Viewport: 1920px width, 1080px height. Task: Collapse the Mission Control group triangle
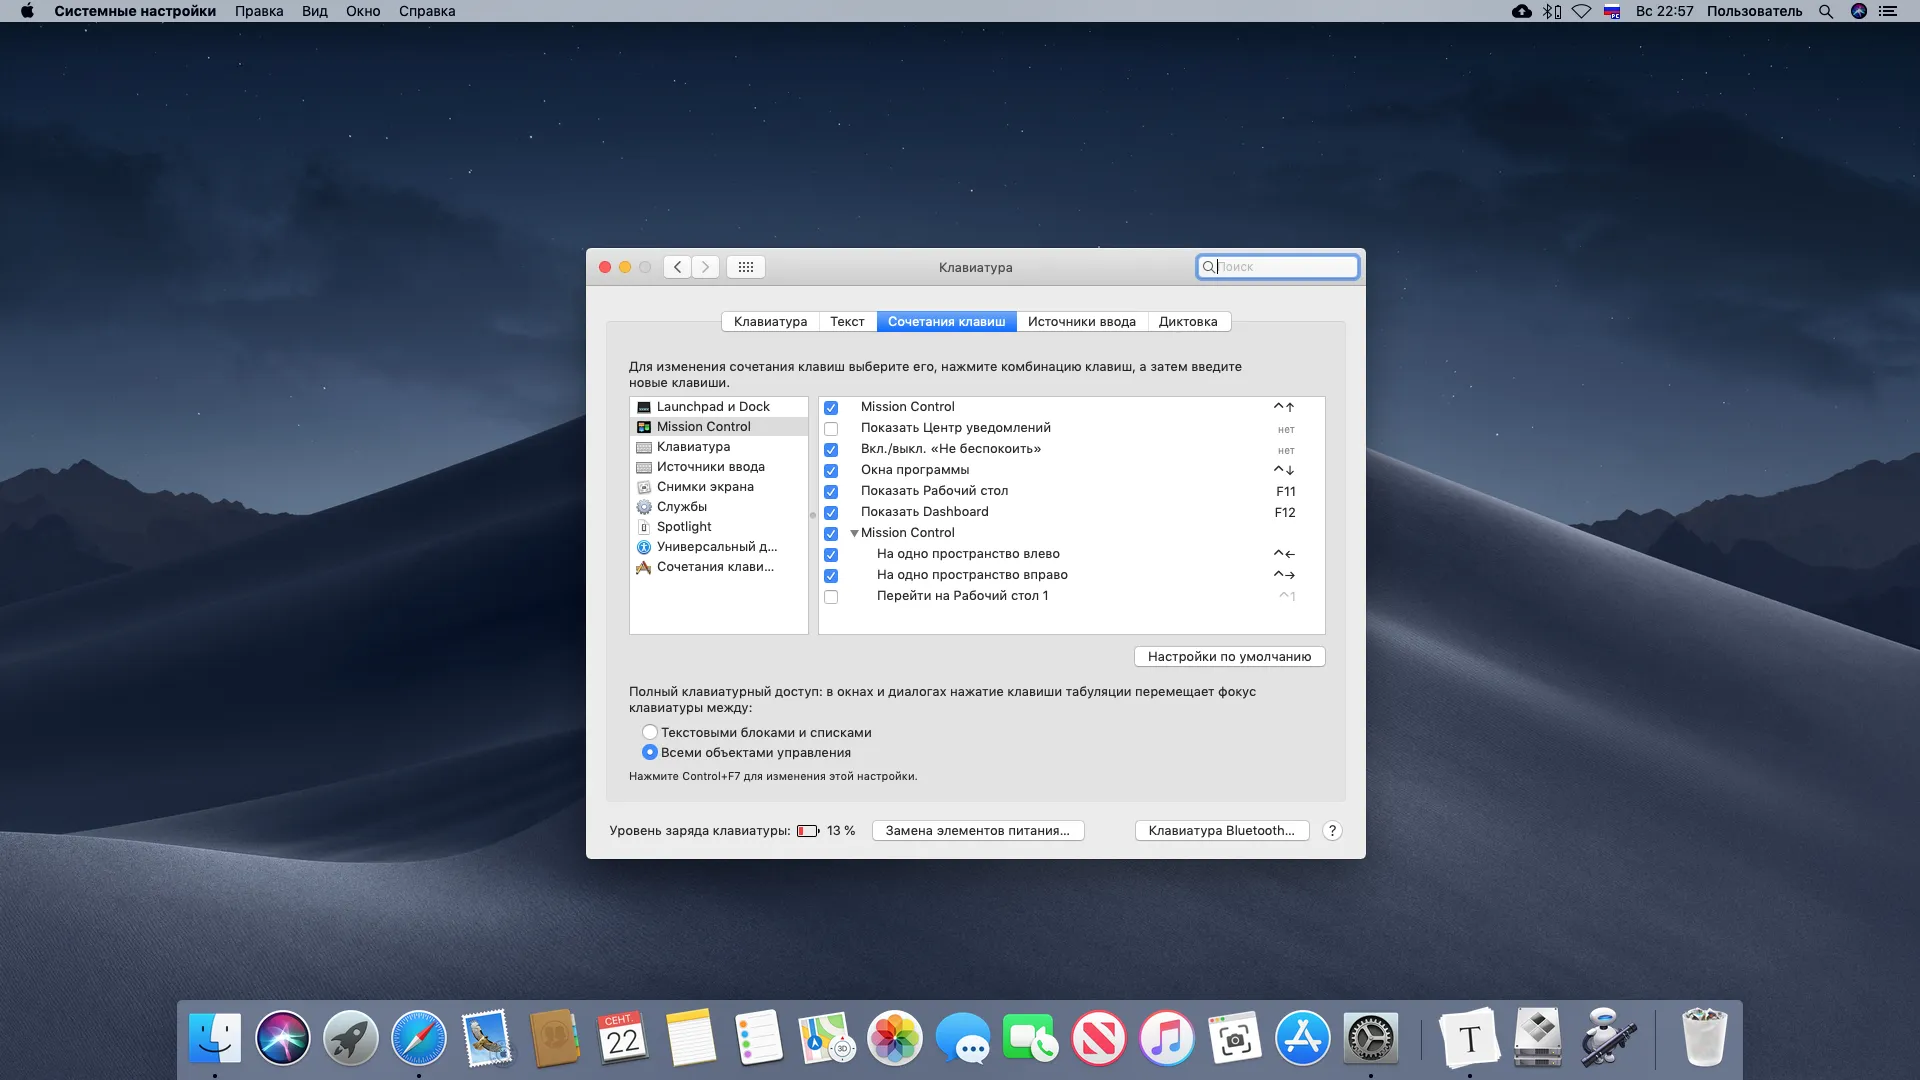pos(854,533)
